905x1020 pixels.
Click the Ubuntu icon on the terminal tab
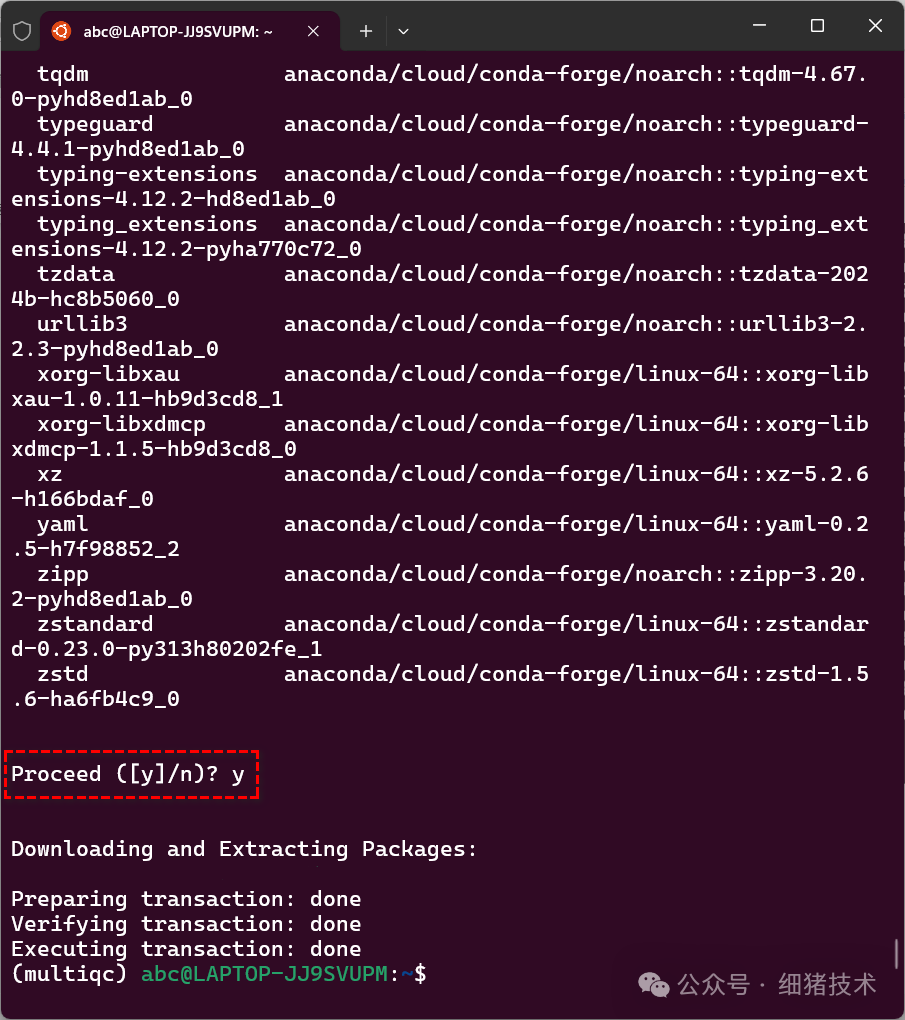pyautogui.click(x=61, y=30)
